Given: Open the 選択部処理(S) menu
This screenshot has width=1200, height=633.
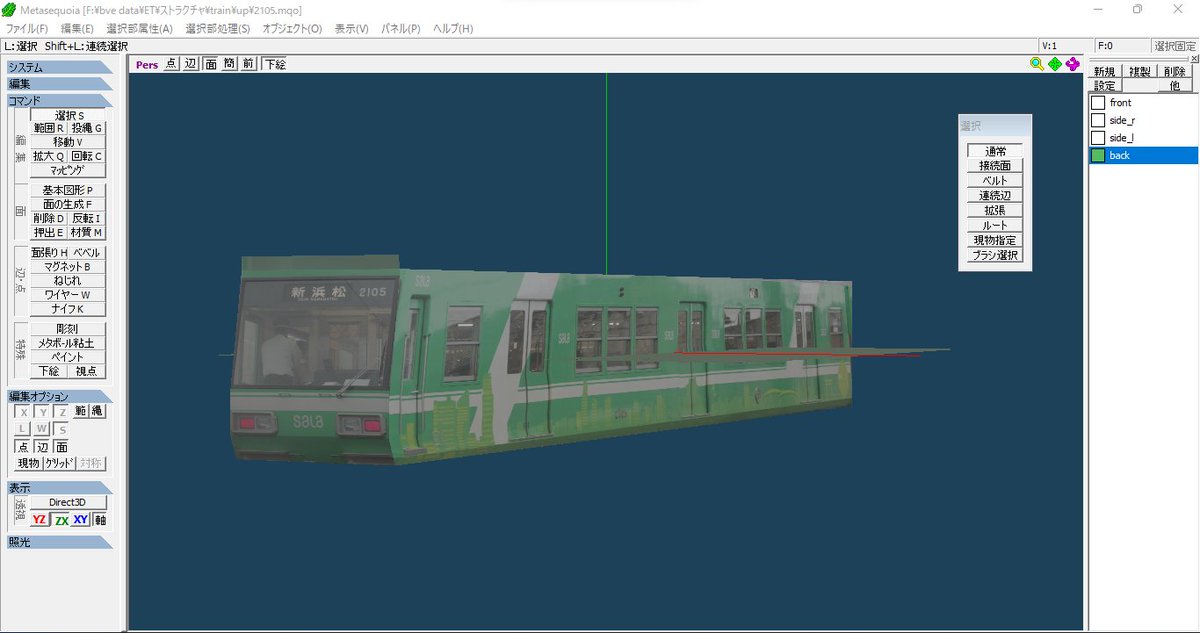Looking at the screenshot, I should pyautogui.click(x=217, y=29).
